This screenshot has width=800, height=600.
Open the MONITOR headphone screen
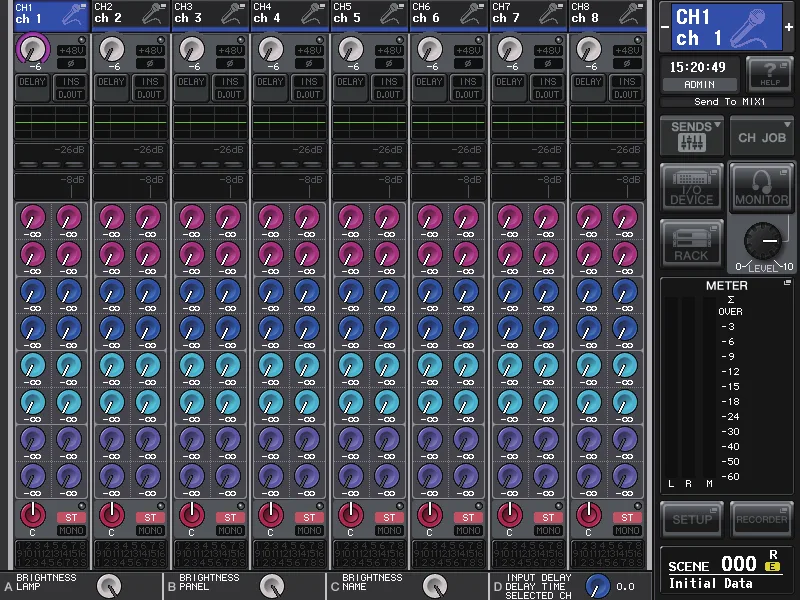761,188
